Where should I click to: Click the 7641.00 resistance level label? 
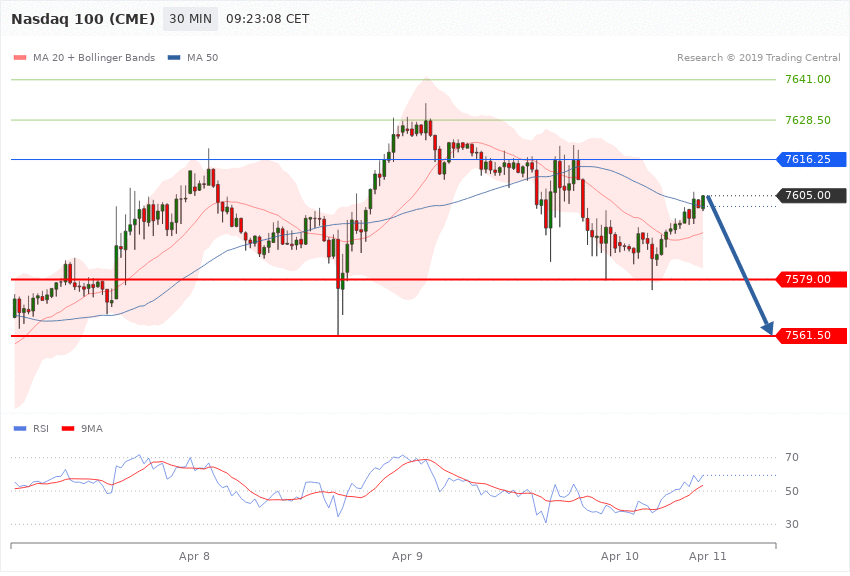click(808, 79)
